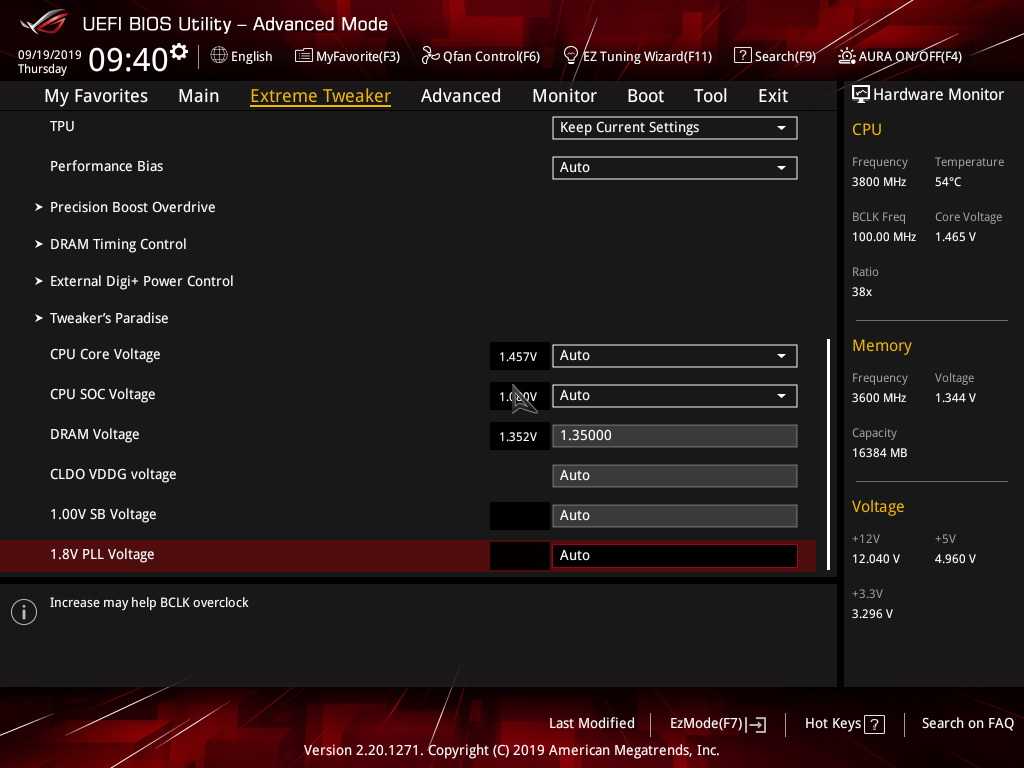1024x768 pixels.
Task: Click English language button
Action: click(x=251, y=56)
